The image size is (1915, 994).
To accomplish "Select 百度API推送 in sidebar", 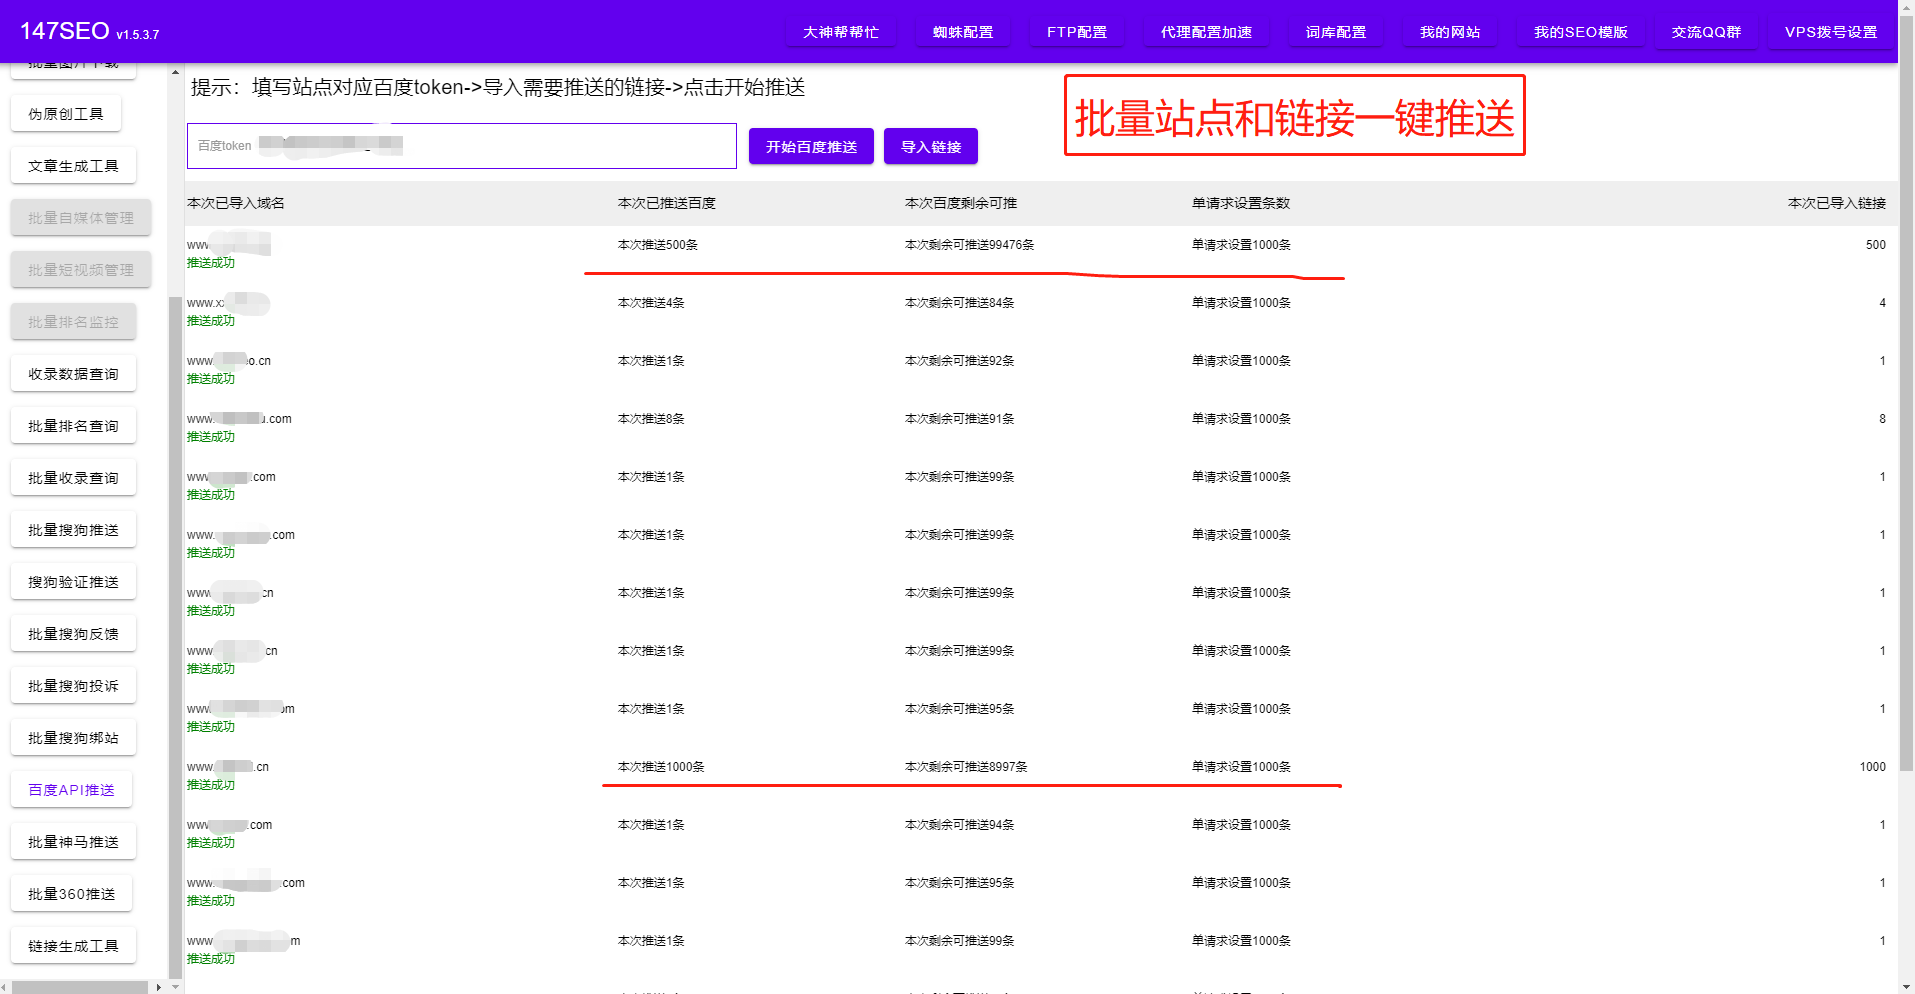I will click(71, 790).
